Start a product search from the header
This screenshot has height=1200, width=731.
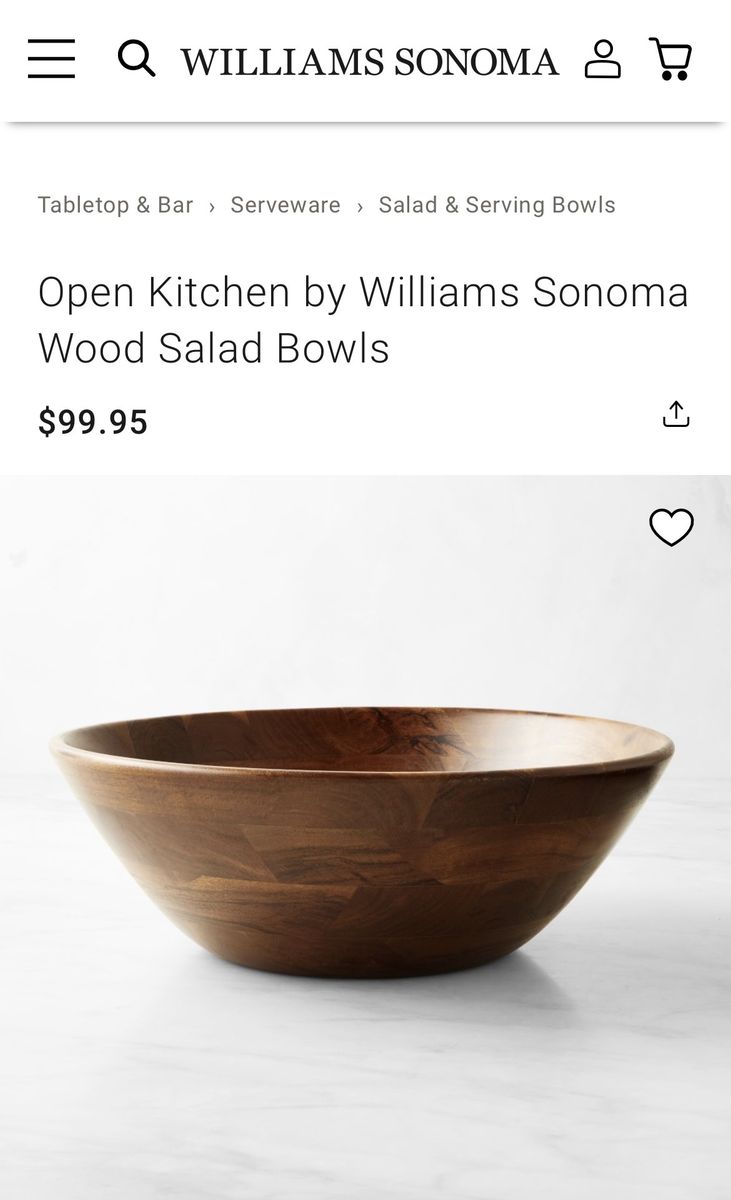[136, 59]
